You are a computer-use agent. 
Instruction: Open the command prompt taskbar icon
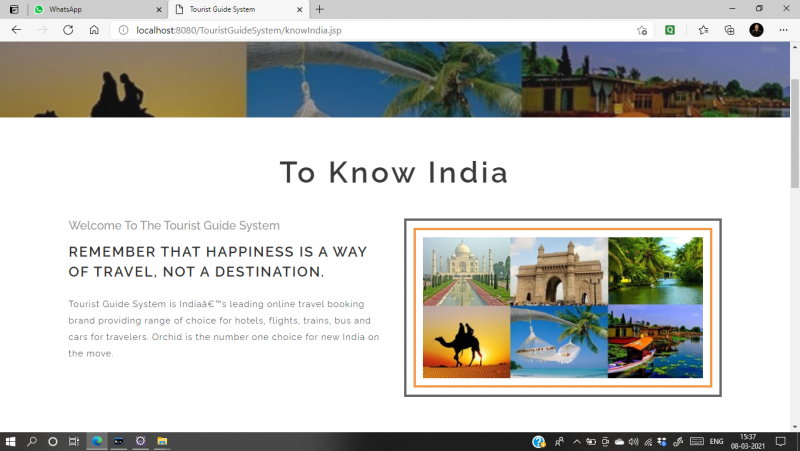tap(118, 441)
